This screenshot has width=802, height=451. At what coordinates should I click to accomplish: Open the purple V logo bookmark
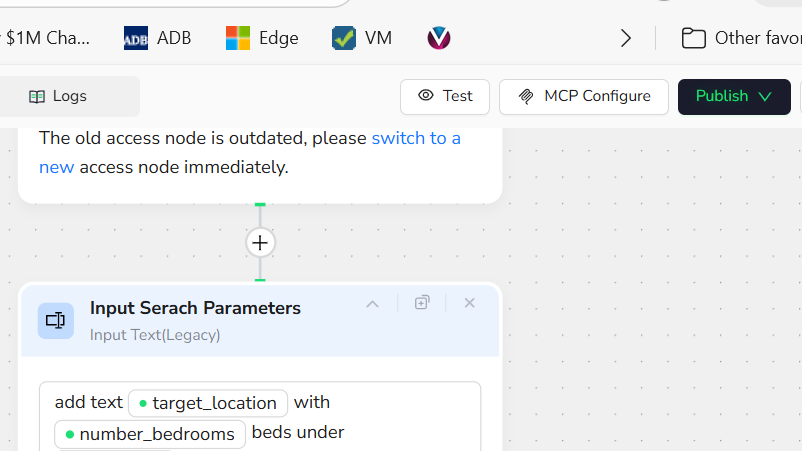[x=439, y=38]
